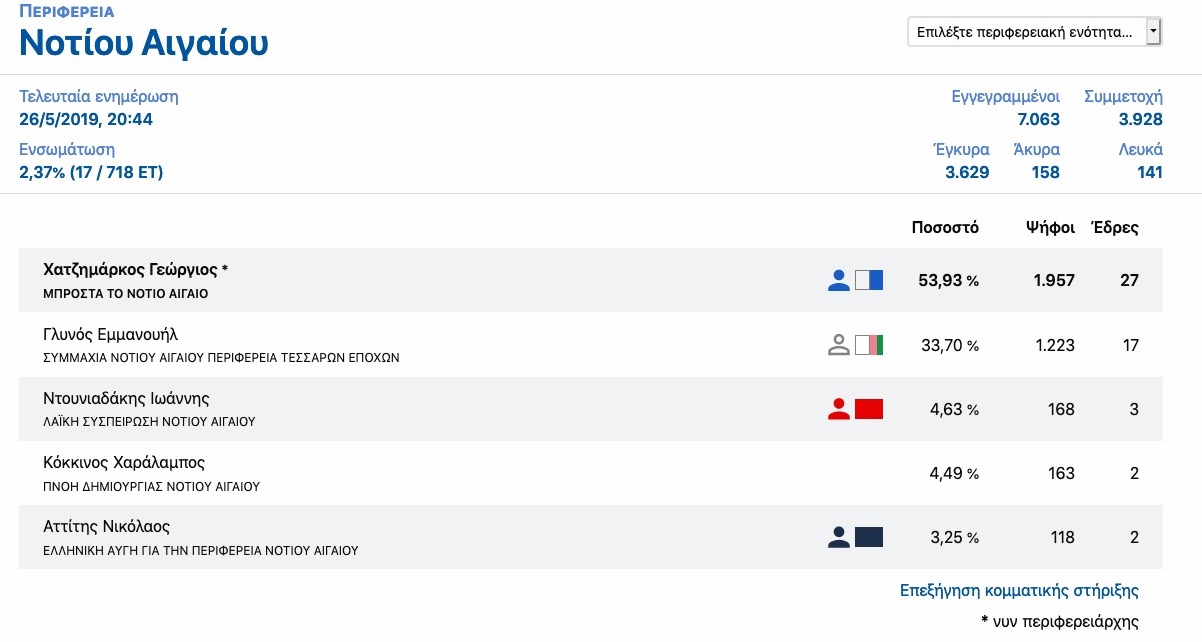Click dark navy flag of Αττίτης Νικόλαος
1202x642 pixels.
(869, 537)
